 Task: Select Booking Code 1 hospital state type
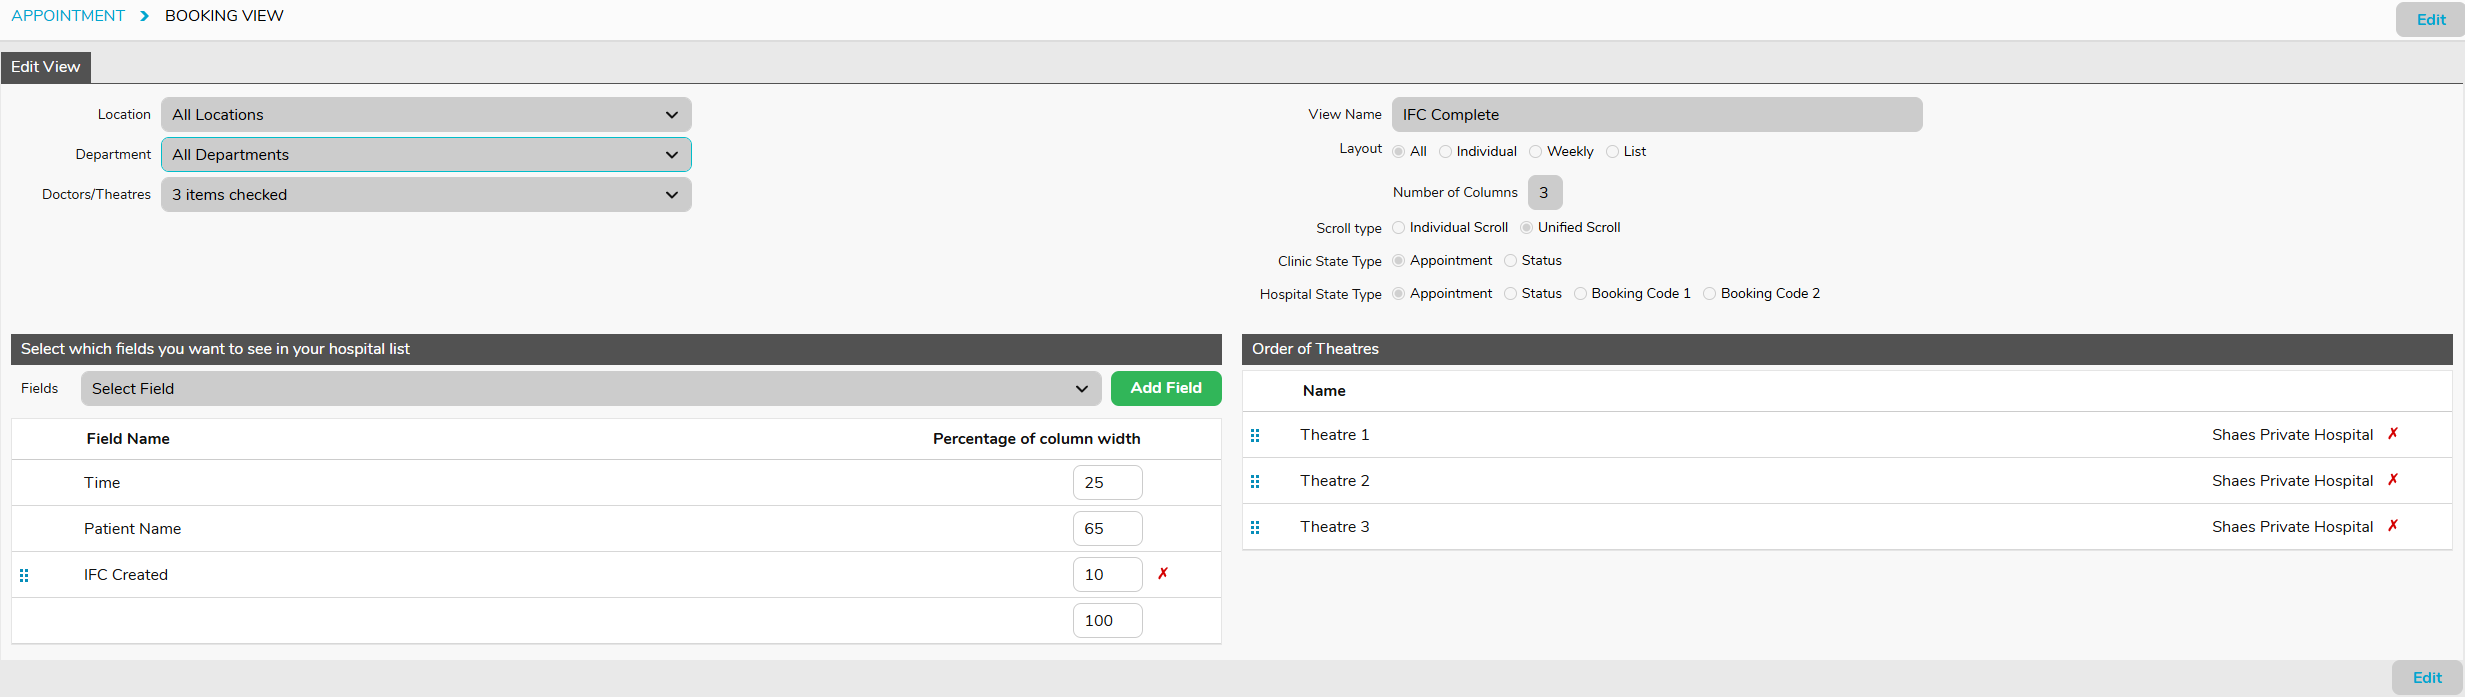click(x=1581, y=294)
